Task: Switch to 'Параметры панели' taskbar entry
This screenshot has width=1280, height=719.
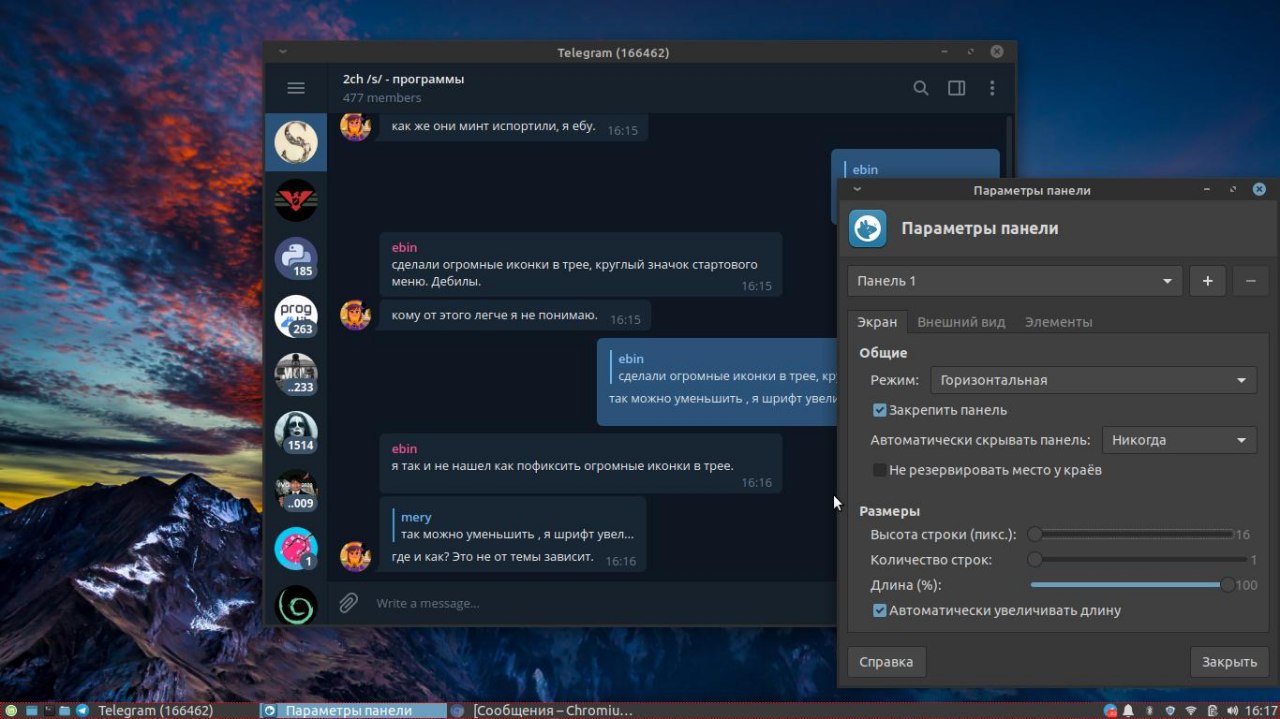Action: point(353,711)
